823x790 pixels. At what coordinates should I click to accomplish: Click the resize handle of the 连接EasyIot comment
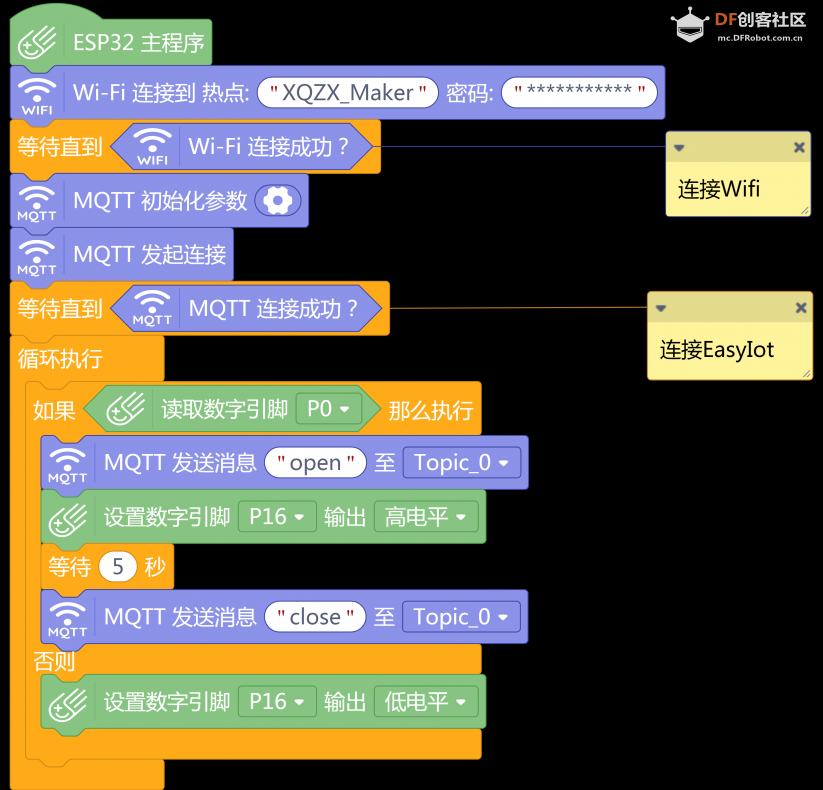(x=807, y=374)
